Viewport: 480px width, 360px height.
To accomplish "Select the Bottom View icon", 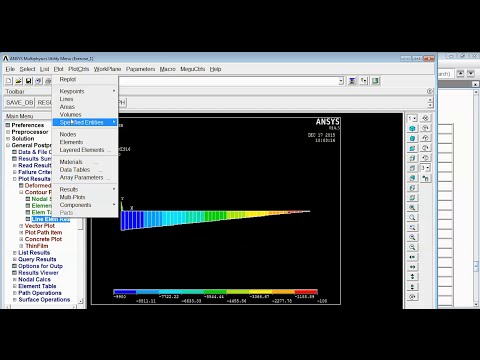I will (412, 198).
